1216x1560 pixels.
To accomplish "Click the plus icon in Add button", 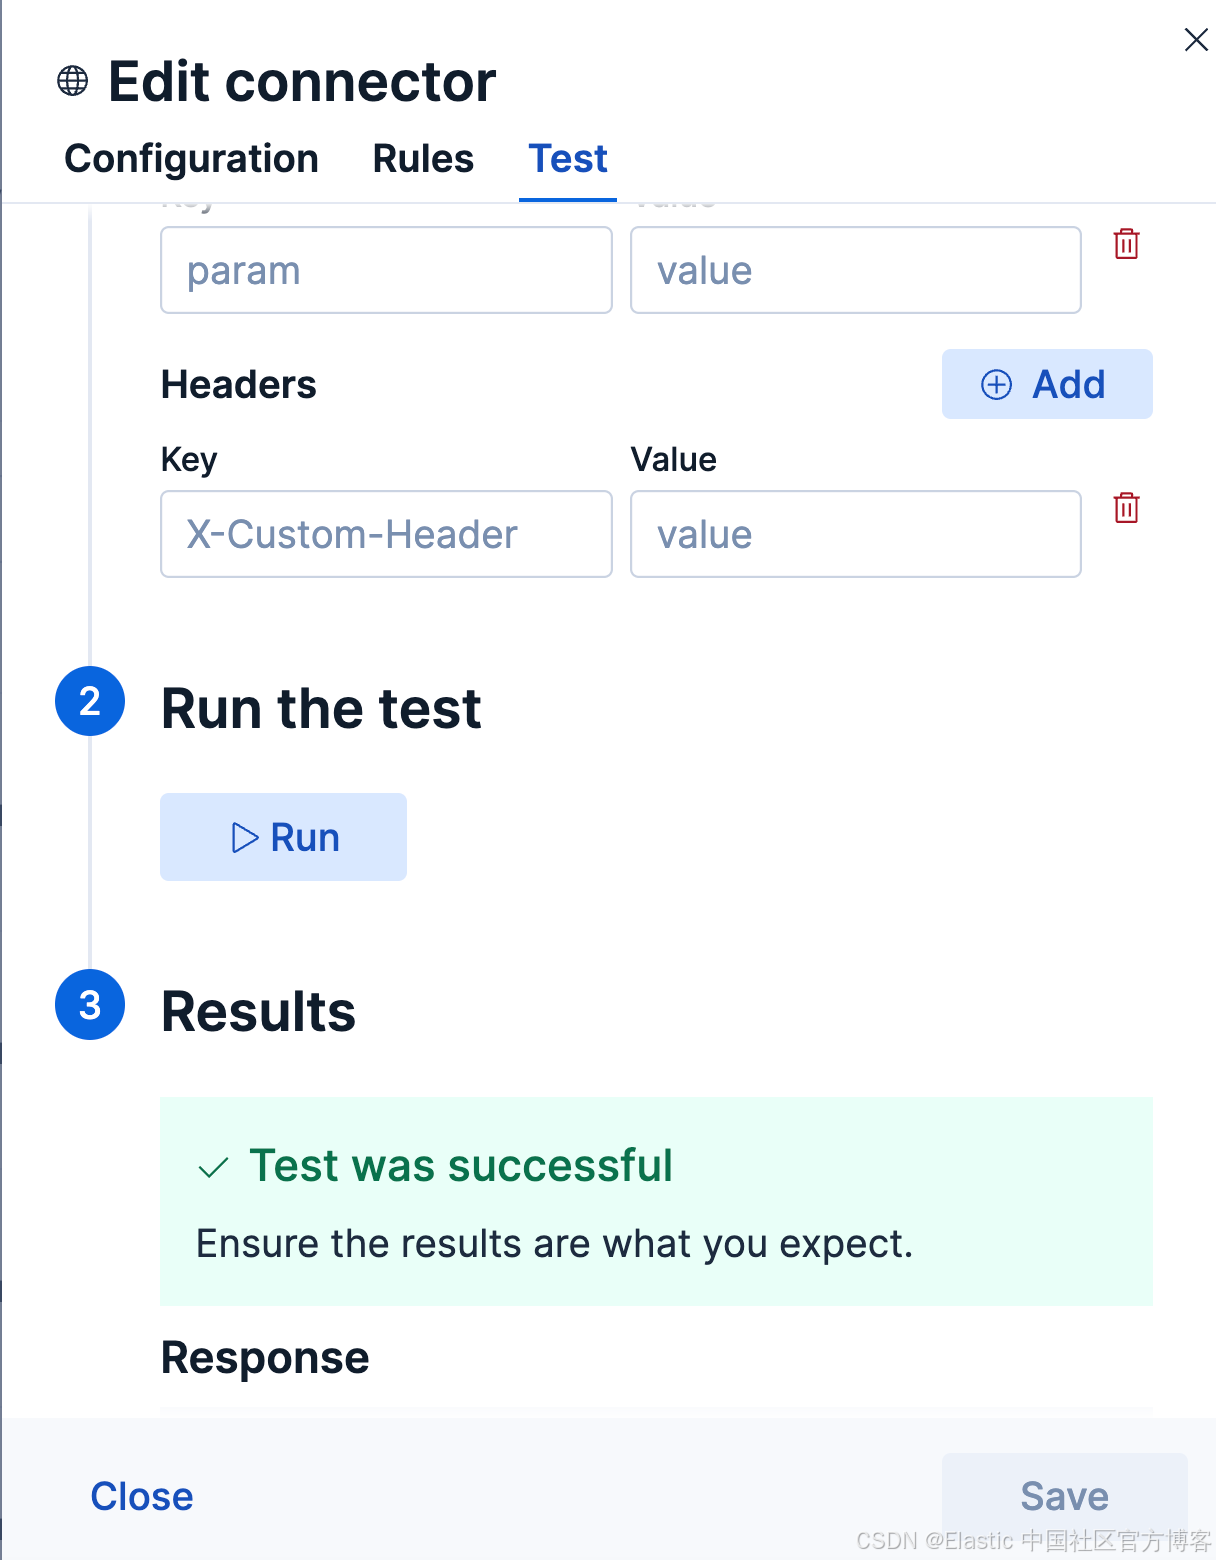I will (996, 385).
